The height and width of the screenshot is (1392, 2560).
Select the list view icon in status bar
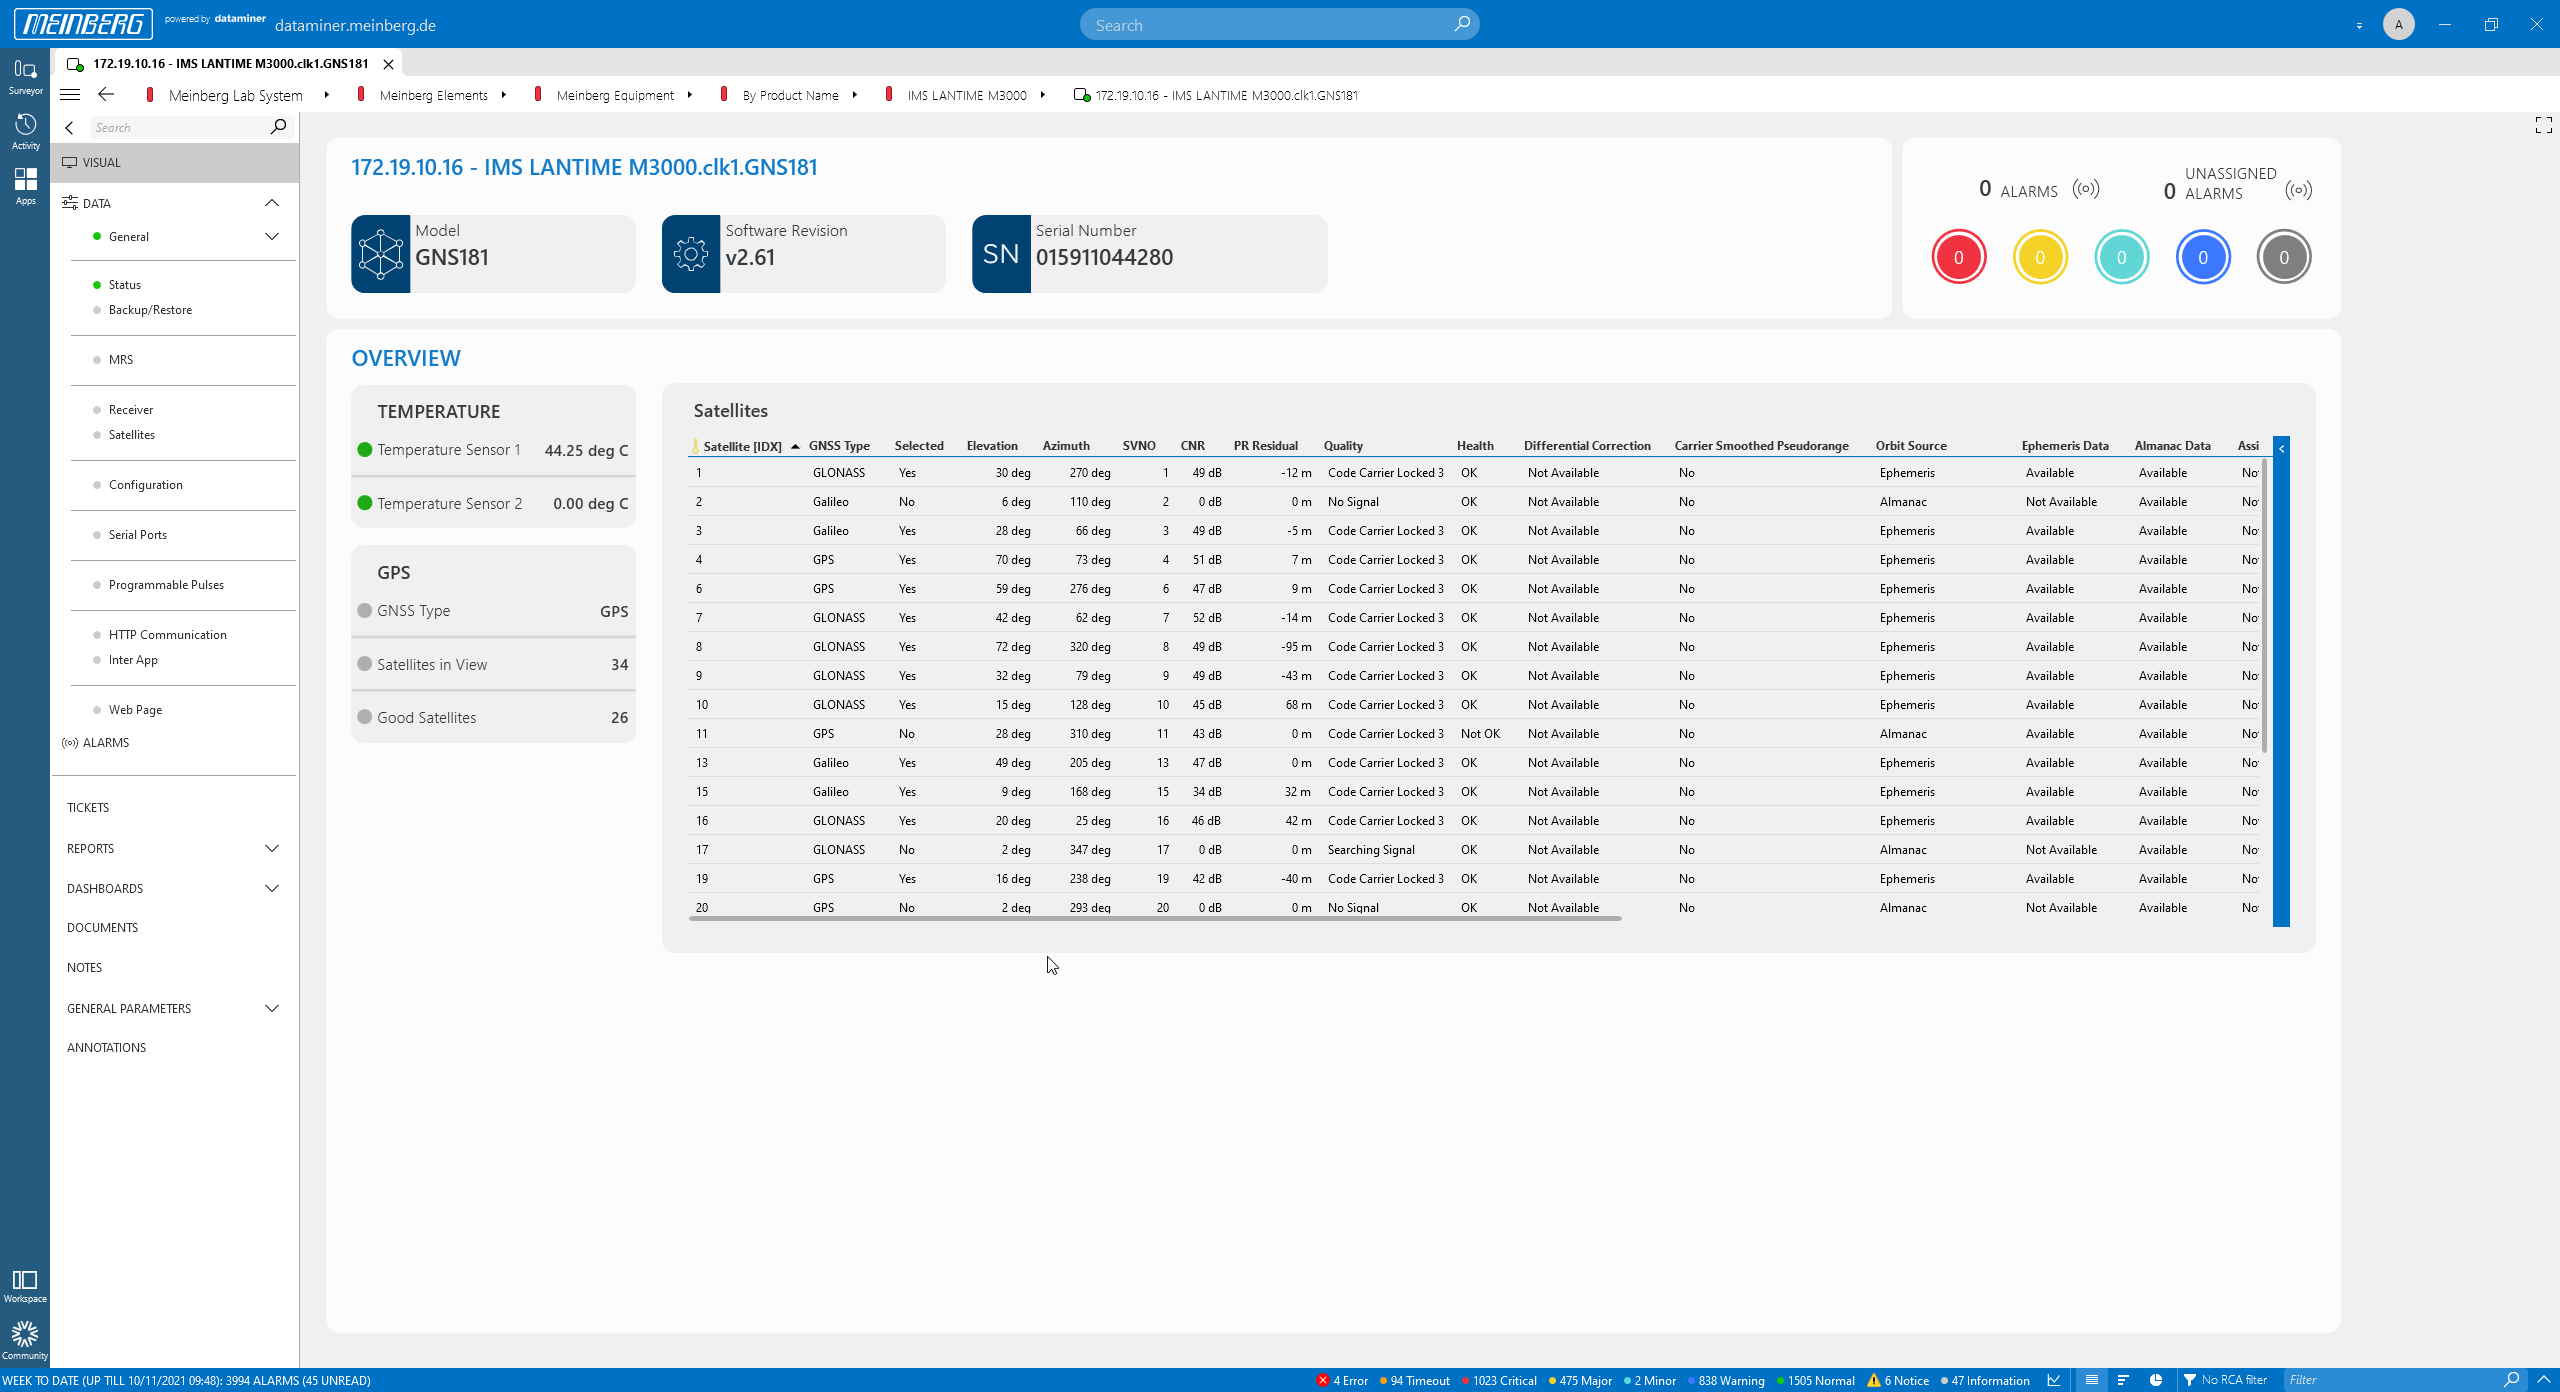[2091, 1380]
